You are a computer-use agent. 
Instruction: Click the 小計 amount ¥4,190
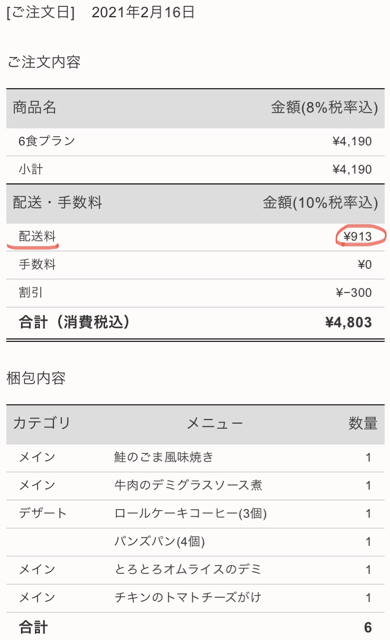tap(352, 169)
